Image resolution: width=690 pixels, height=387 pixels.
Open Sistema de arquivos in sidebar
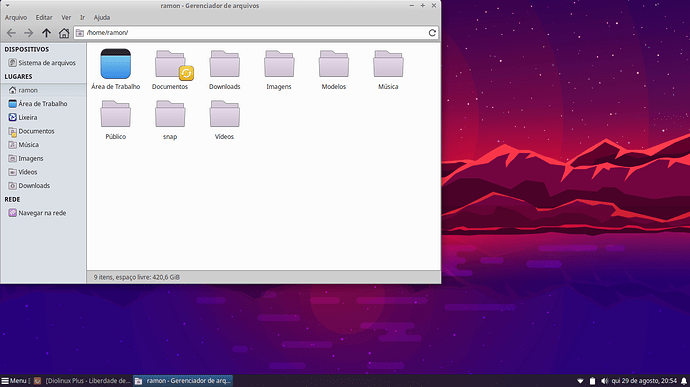(x=43, y=63)
